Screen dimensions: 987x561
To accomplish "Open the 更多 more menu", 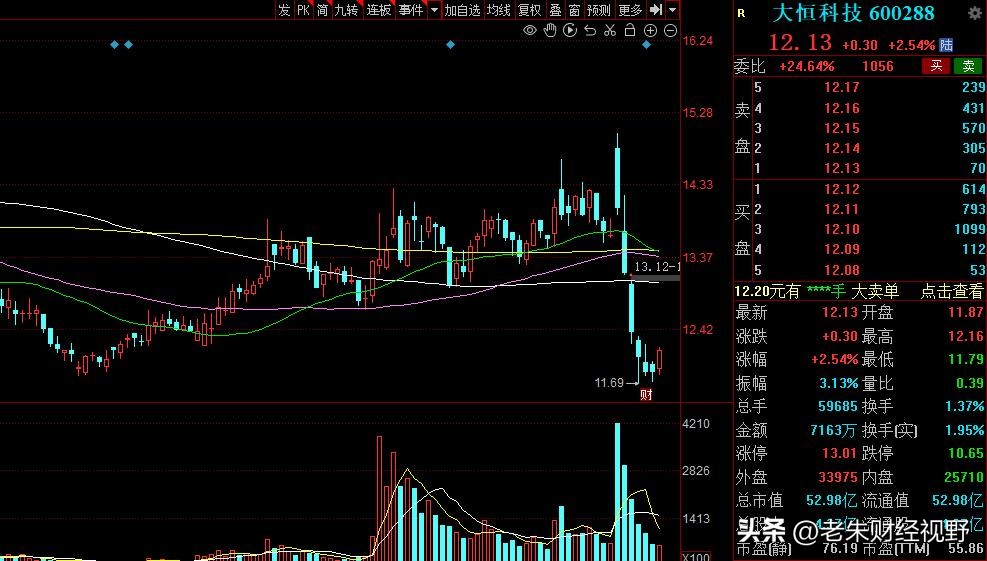I will [x=630, y=9].
